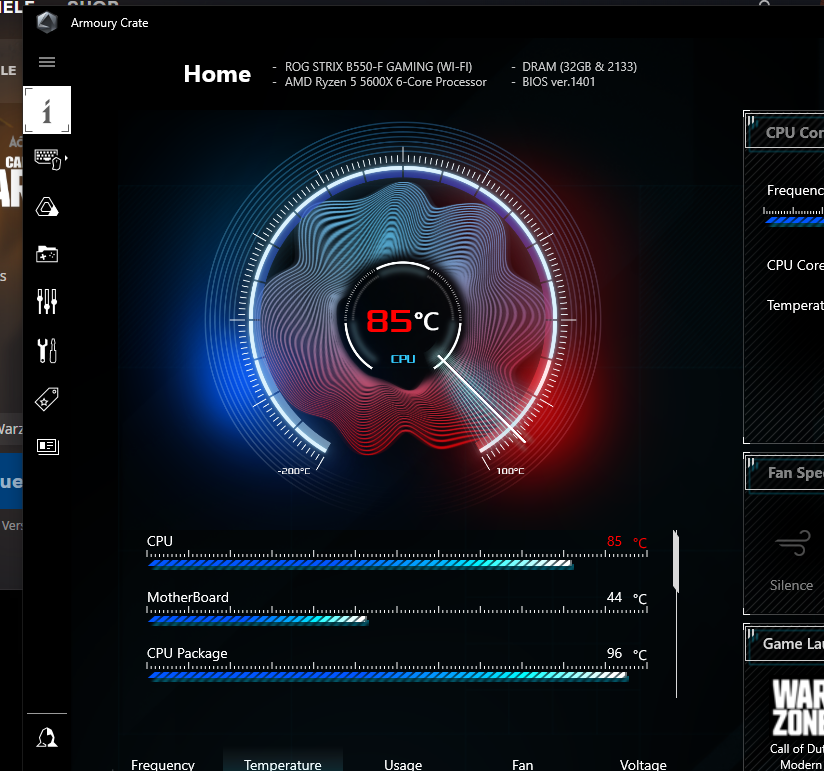Screen dimensions: 824x771
Task: Open Scenario Profiles sliders icon
Action: pyautogui.click(x=47, y=302)
